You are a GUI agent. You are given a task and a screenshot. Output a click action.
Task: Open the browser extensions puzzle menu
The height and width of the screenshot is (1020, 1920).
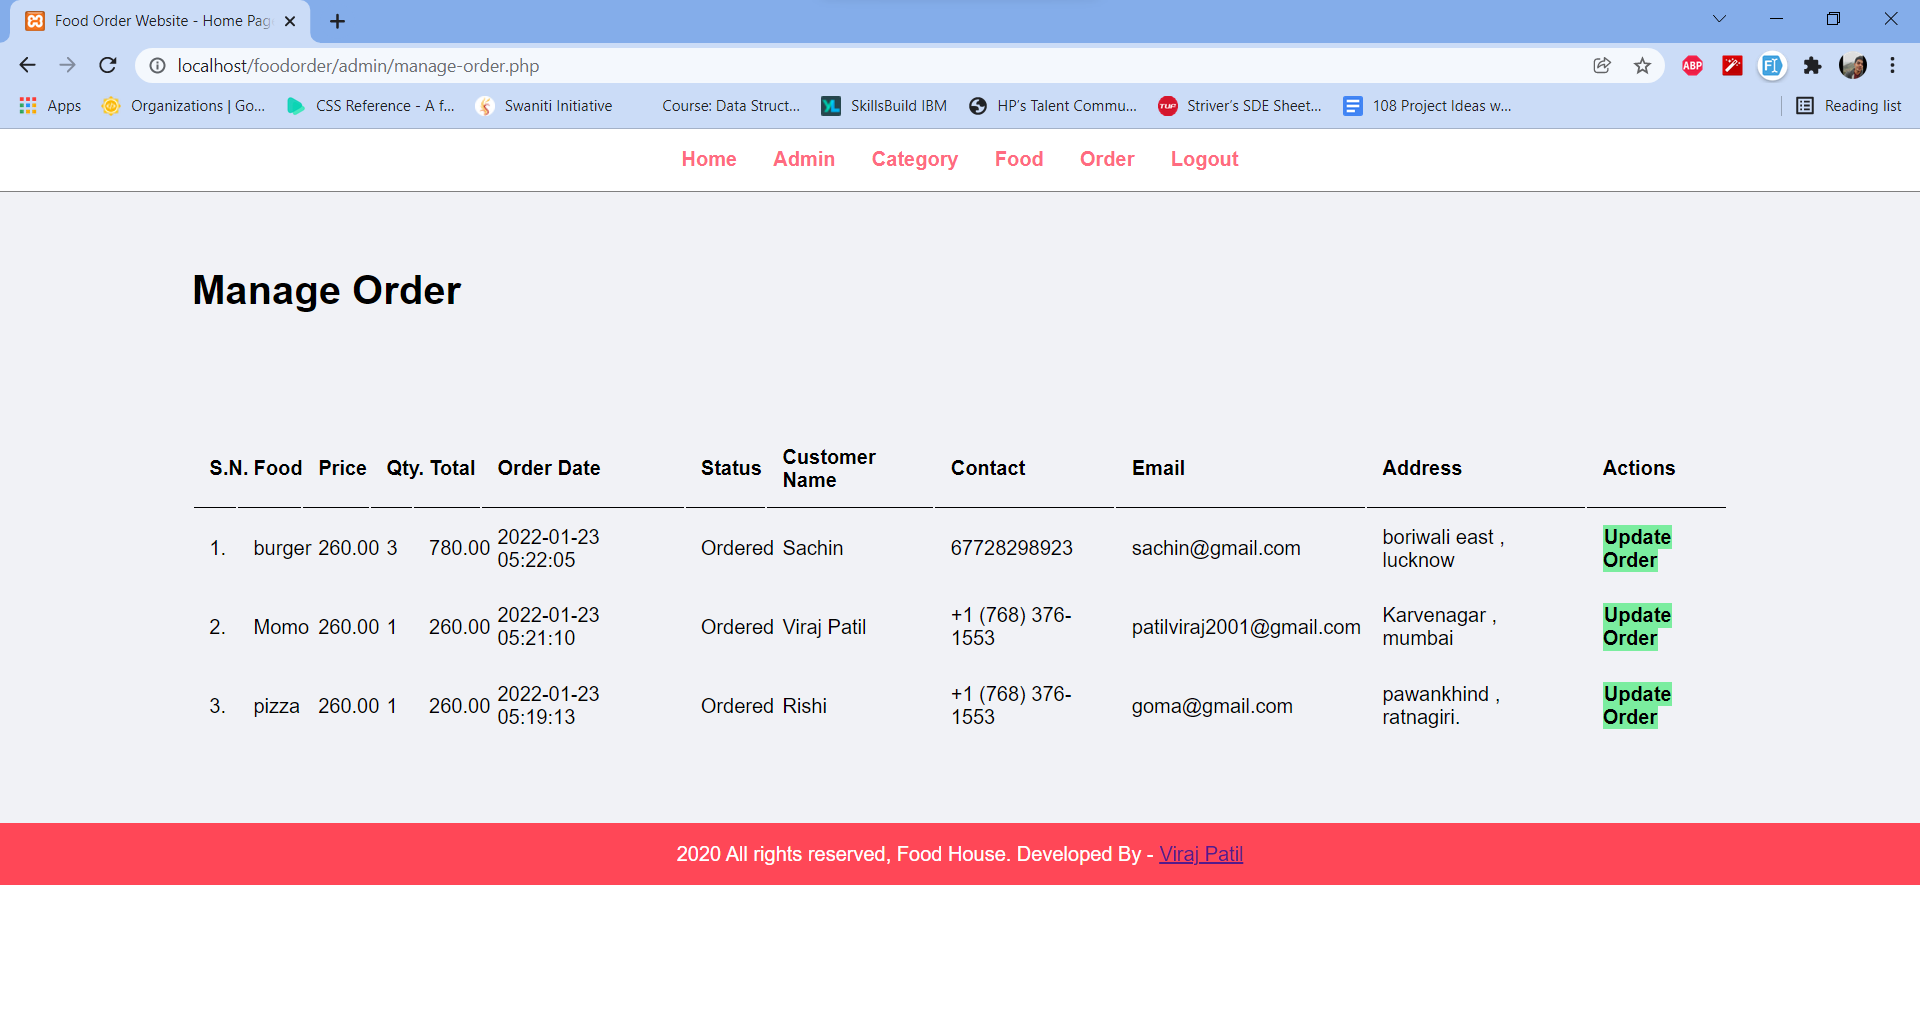tap(1813, 65)
